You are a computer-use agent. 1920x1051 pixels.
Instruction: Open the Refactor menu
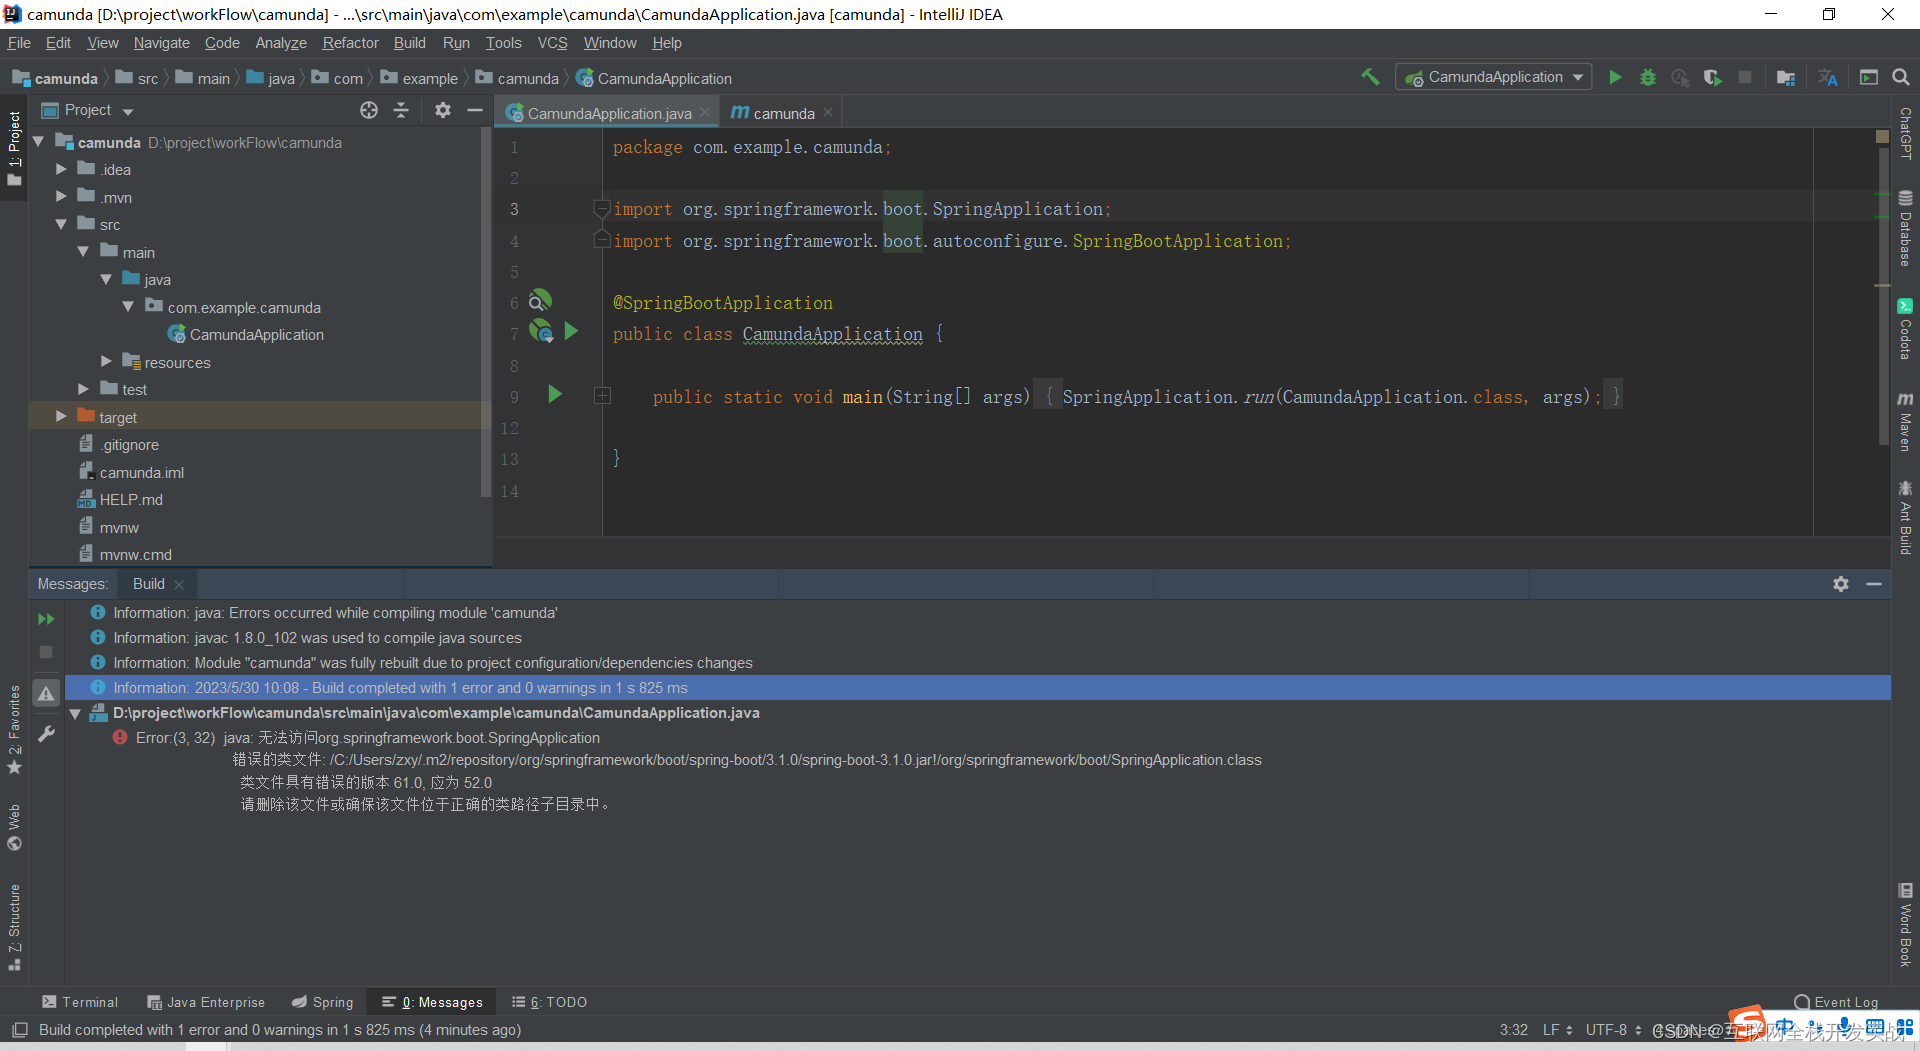pos(350,43)
